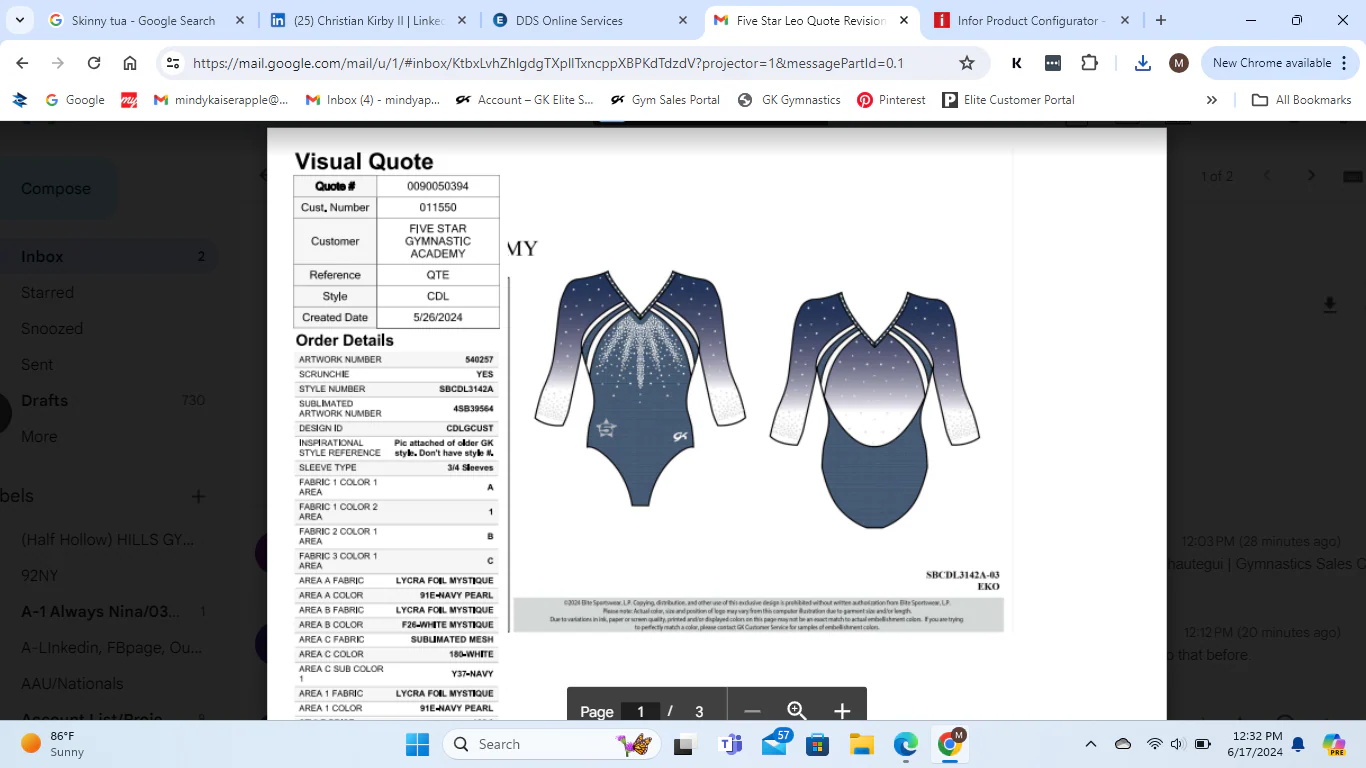Image resolution: width=1366 pixels, height=768 pixels.
Task: Open Gym Sales Portal bookmark
Action: click(x=665, y=100)
